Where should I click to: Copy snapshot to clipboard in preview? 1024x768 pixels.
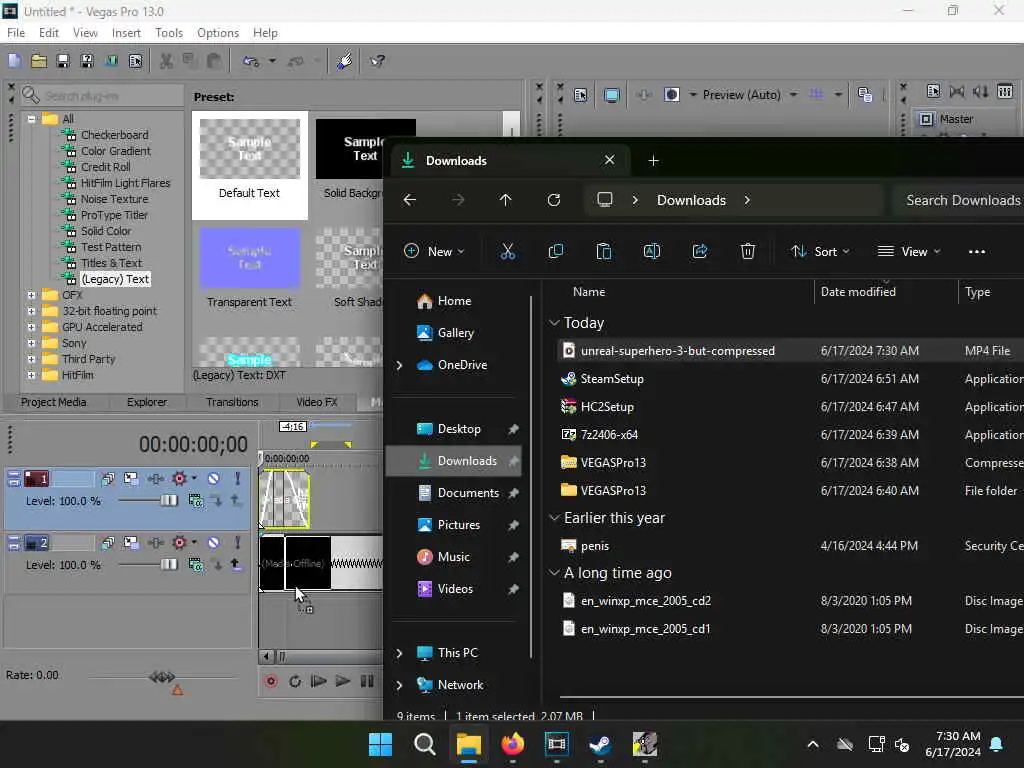(865, 95)
